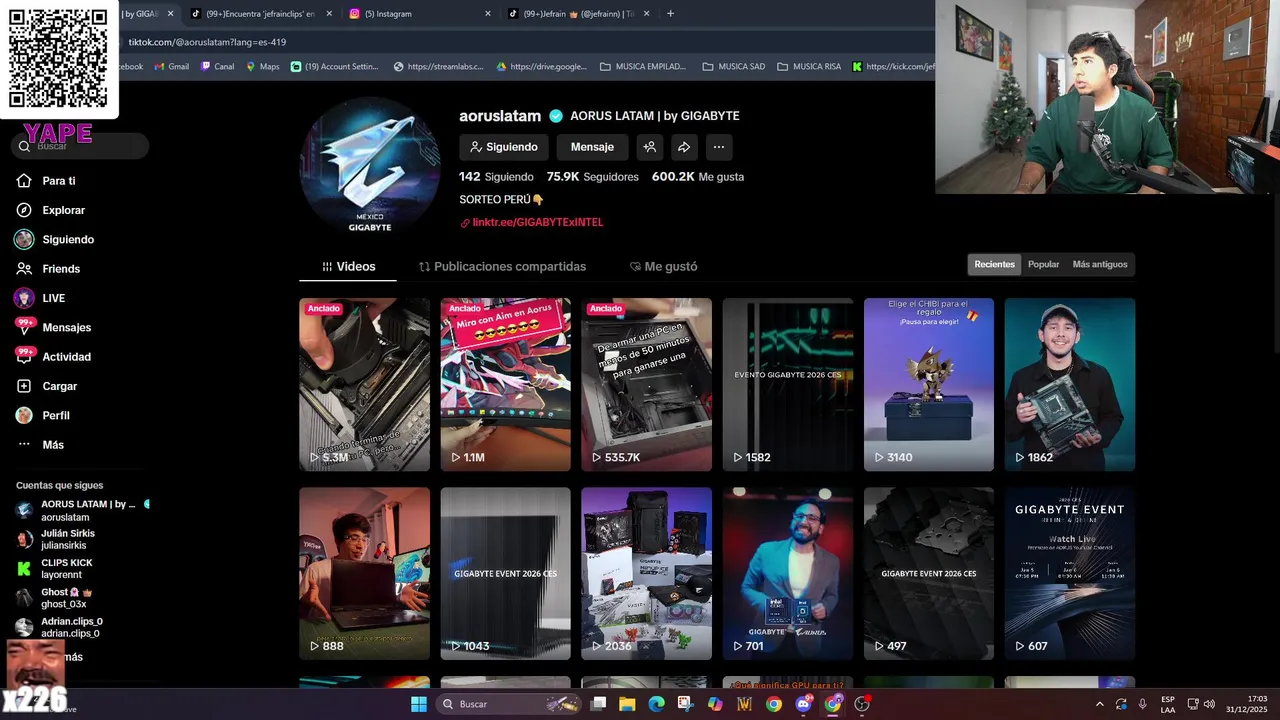Open Ghost ghost_03x account
1280x720 pixels.
(x=68, y=598)
